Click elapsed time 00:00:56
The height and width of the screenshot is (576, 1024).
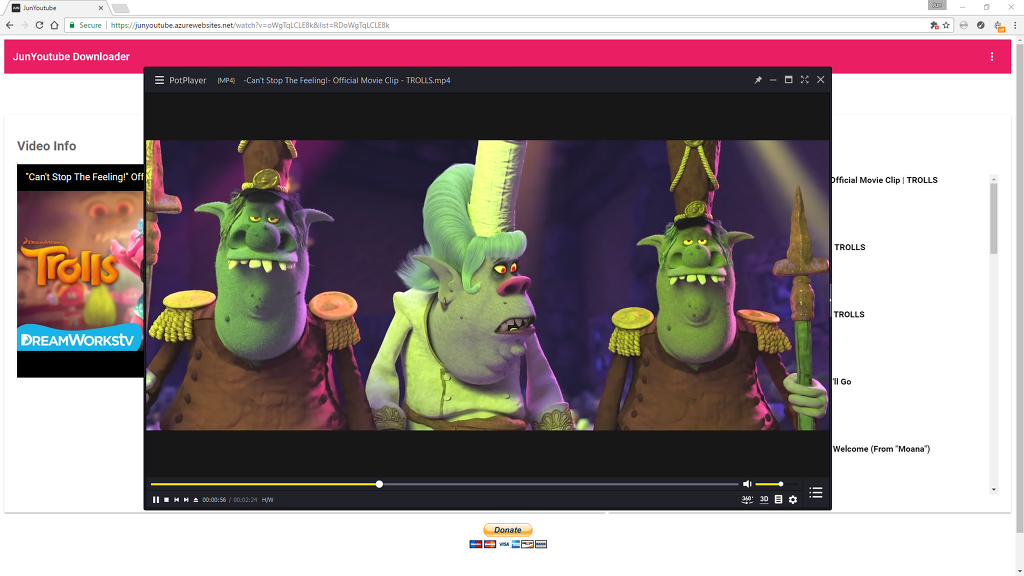pos(214,500)
